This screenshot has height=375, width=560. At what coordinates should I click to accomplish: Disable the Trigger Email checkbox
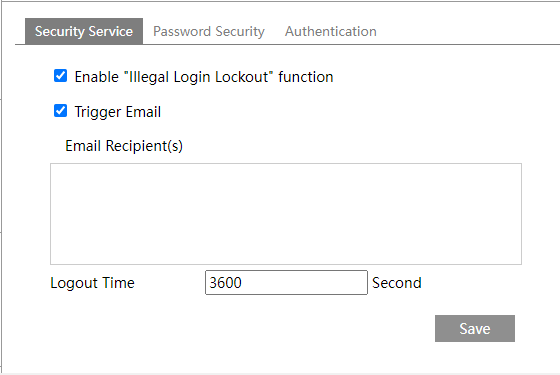pyautogui.click(x=60, y=111)
